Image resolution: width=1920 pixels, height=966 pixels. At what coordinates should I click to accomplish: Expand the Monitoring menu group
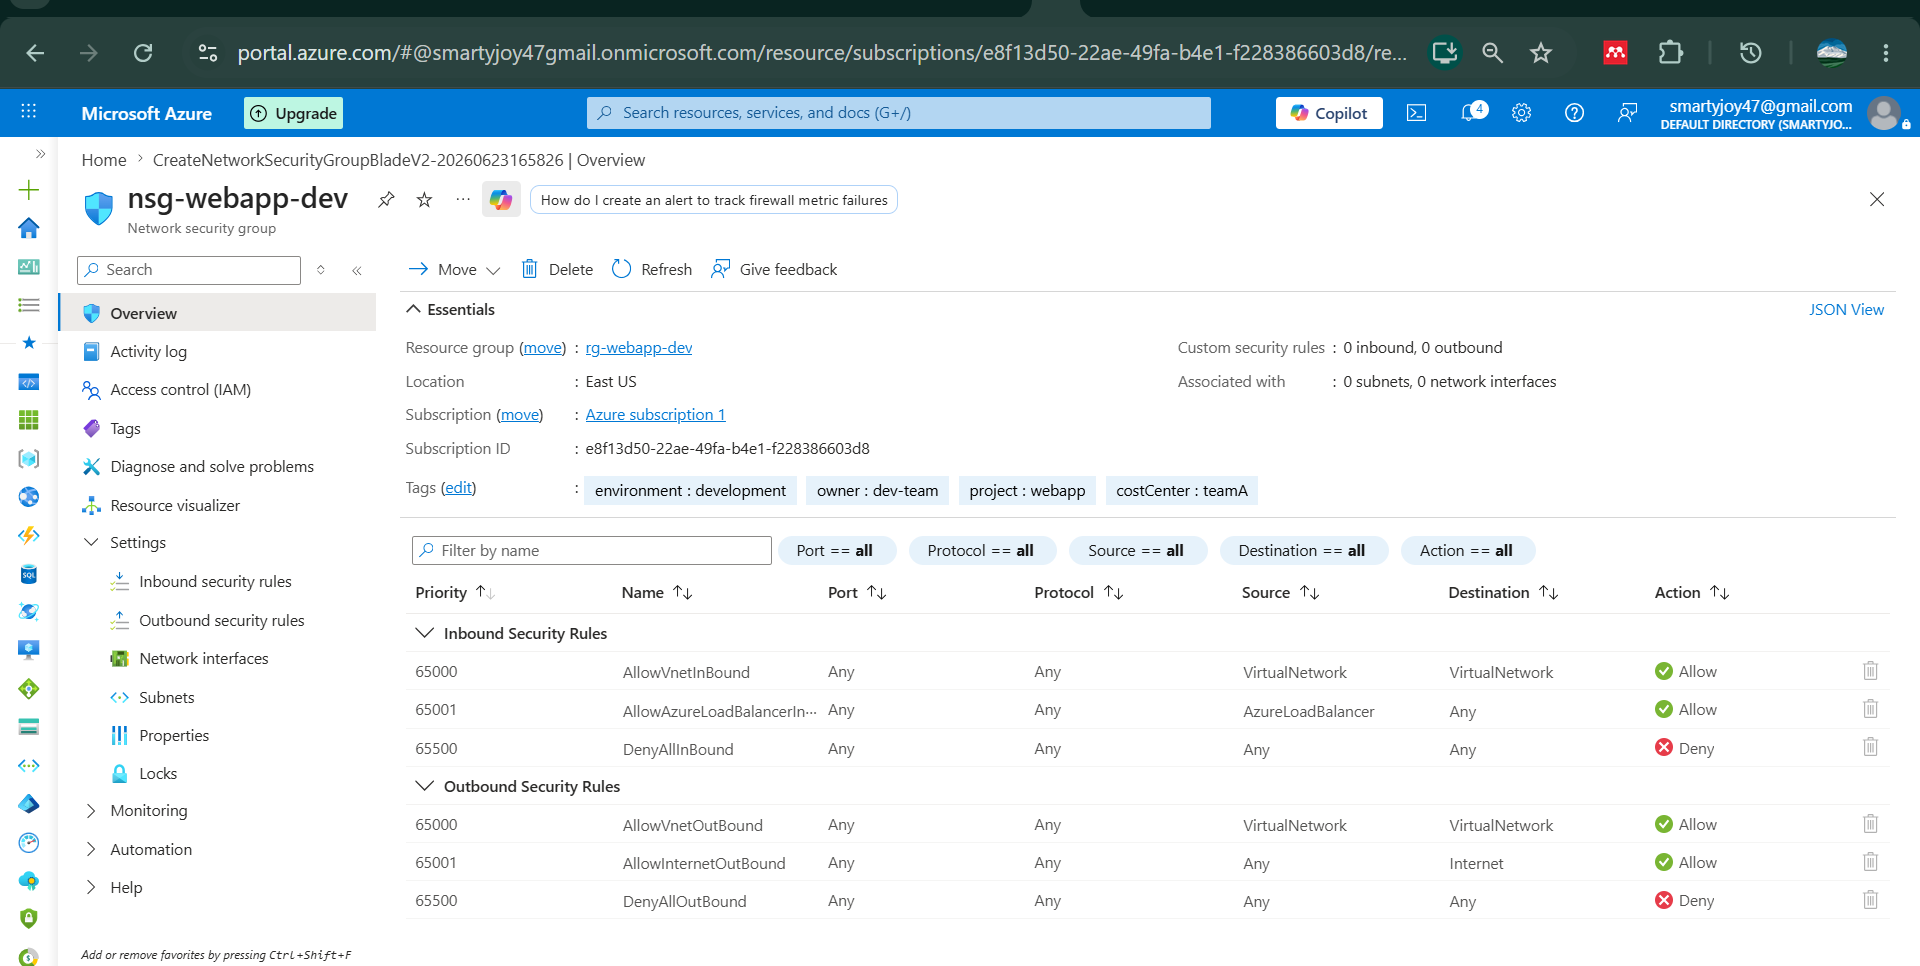[x=91, y=810]
